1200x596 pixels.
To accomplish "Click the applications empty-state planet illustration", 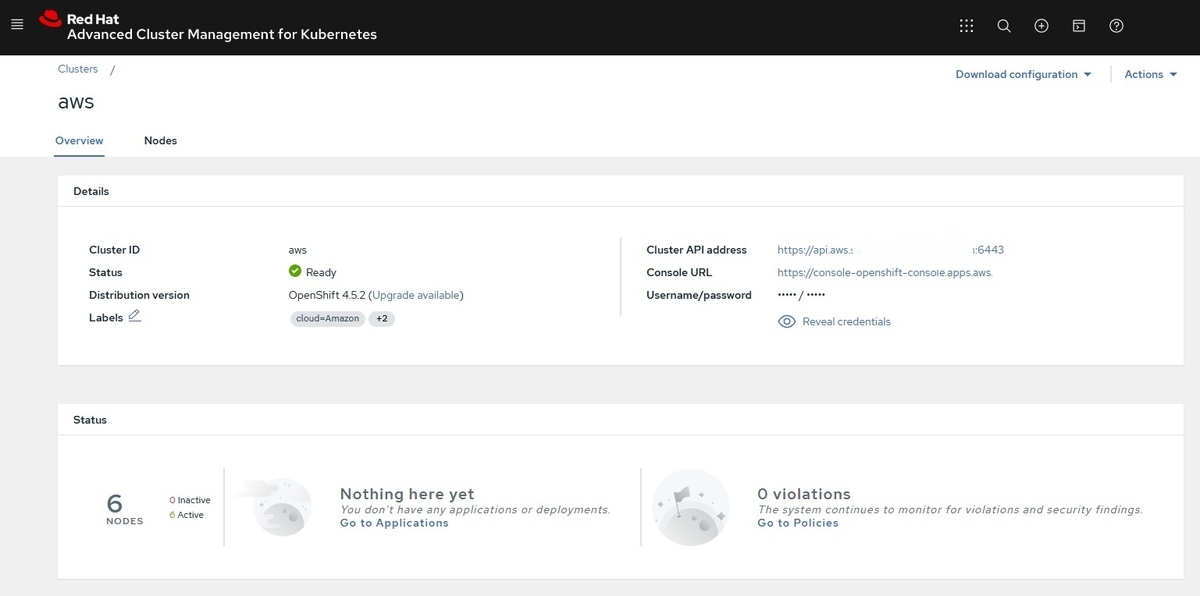I will click(274, 507).
